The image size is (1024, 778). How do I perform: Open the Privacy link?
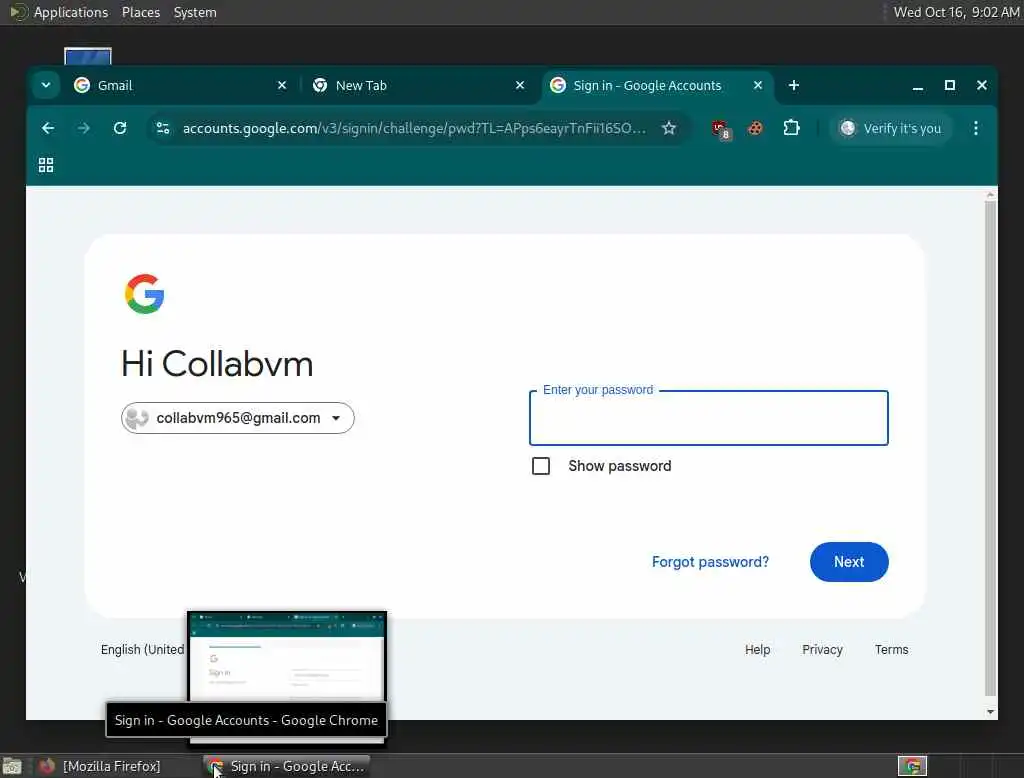pyautogui.click(x=822, y=649)
